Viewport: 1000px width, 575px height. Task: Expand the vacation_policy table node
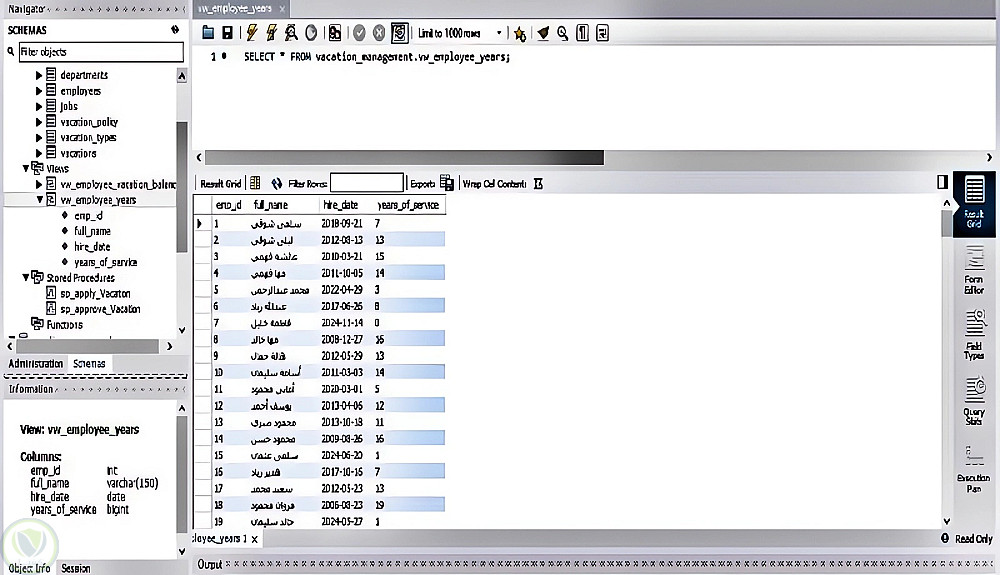[39, 122]
